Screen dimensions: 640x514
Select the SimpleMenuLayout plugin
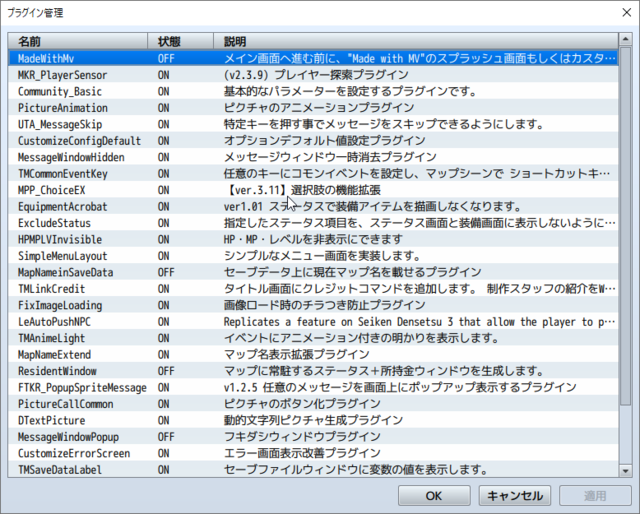(313, 256)
